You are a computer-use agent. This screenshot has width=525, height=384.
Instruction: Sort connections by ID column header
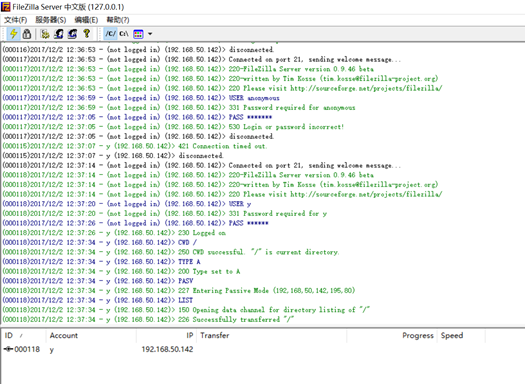pyautogui.click(x=23, y=335)
